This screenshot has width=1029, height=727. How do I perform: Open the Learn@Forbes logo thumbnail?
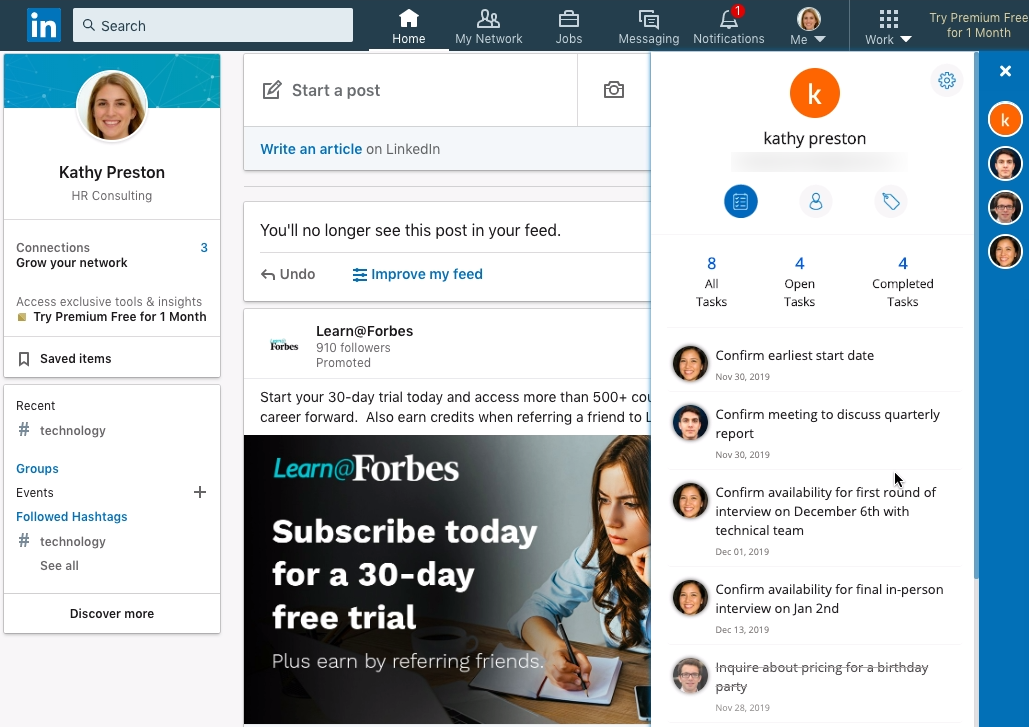click(x=284, y=346)
